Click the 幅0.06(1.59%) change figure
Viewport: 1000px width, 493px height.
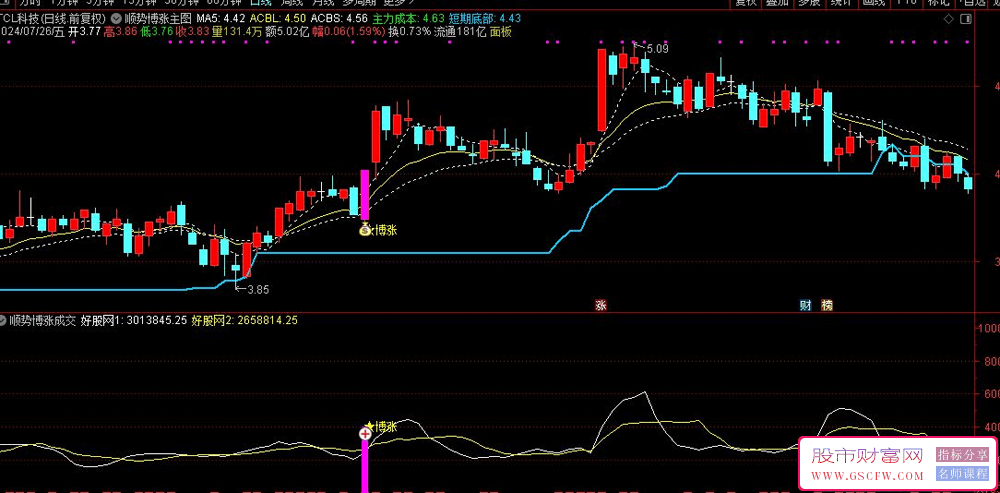(349, 31)
